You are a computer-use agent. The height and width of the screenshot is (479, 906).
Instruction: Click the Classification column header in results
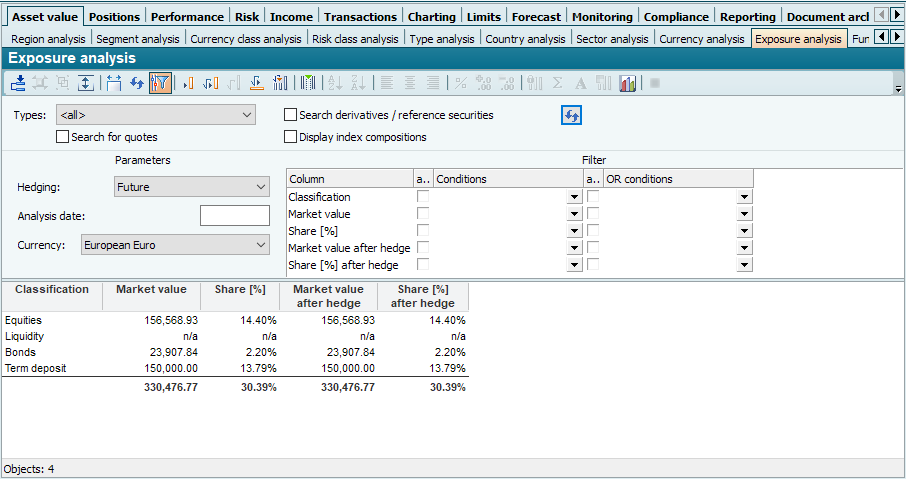pyautogui.click(x=52, y=290)
